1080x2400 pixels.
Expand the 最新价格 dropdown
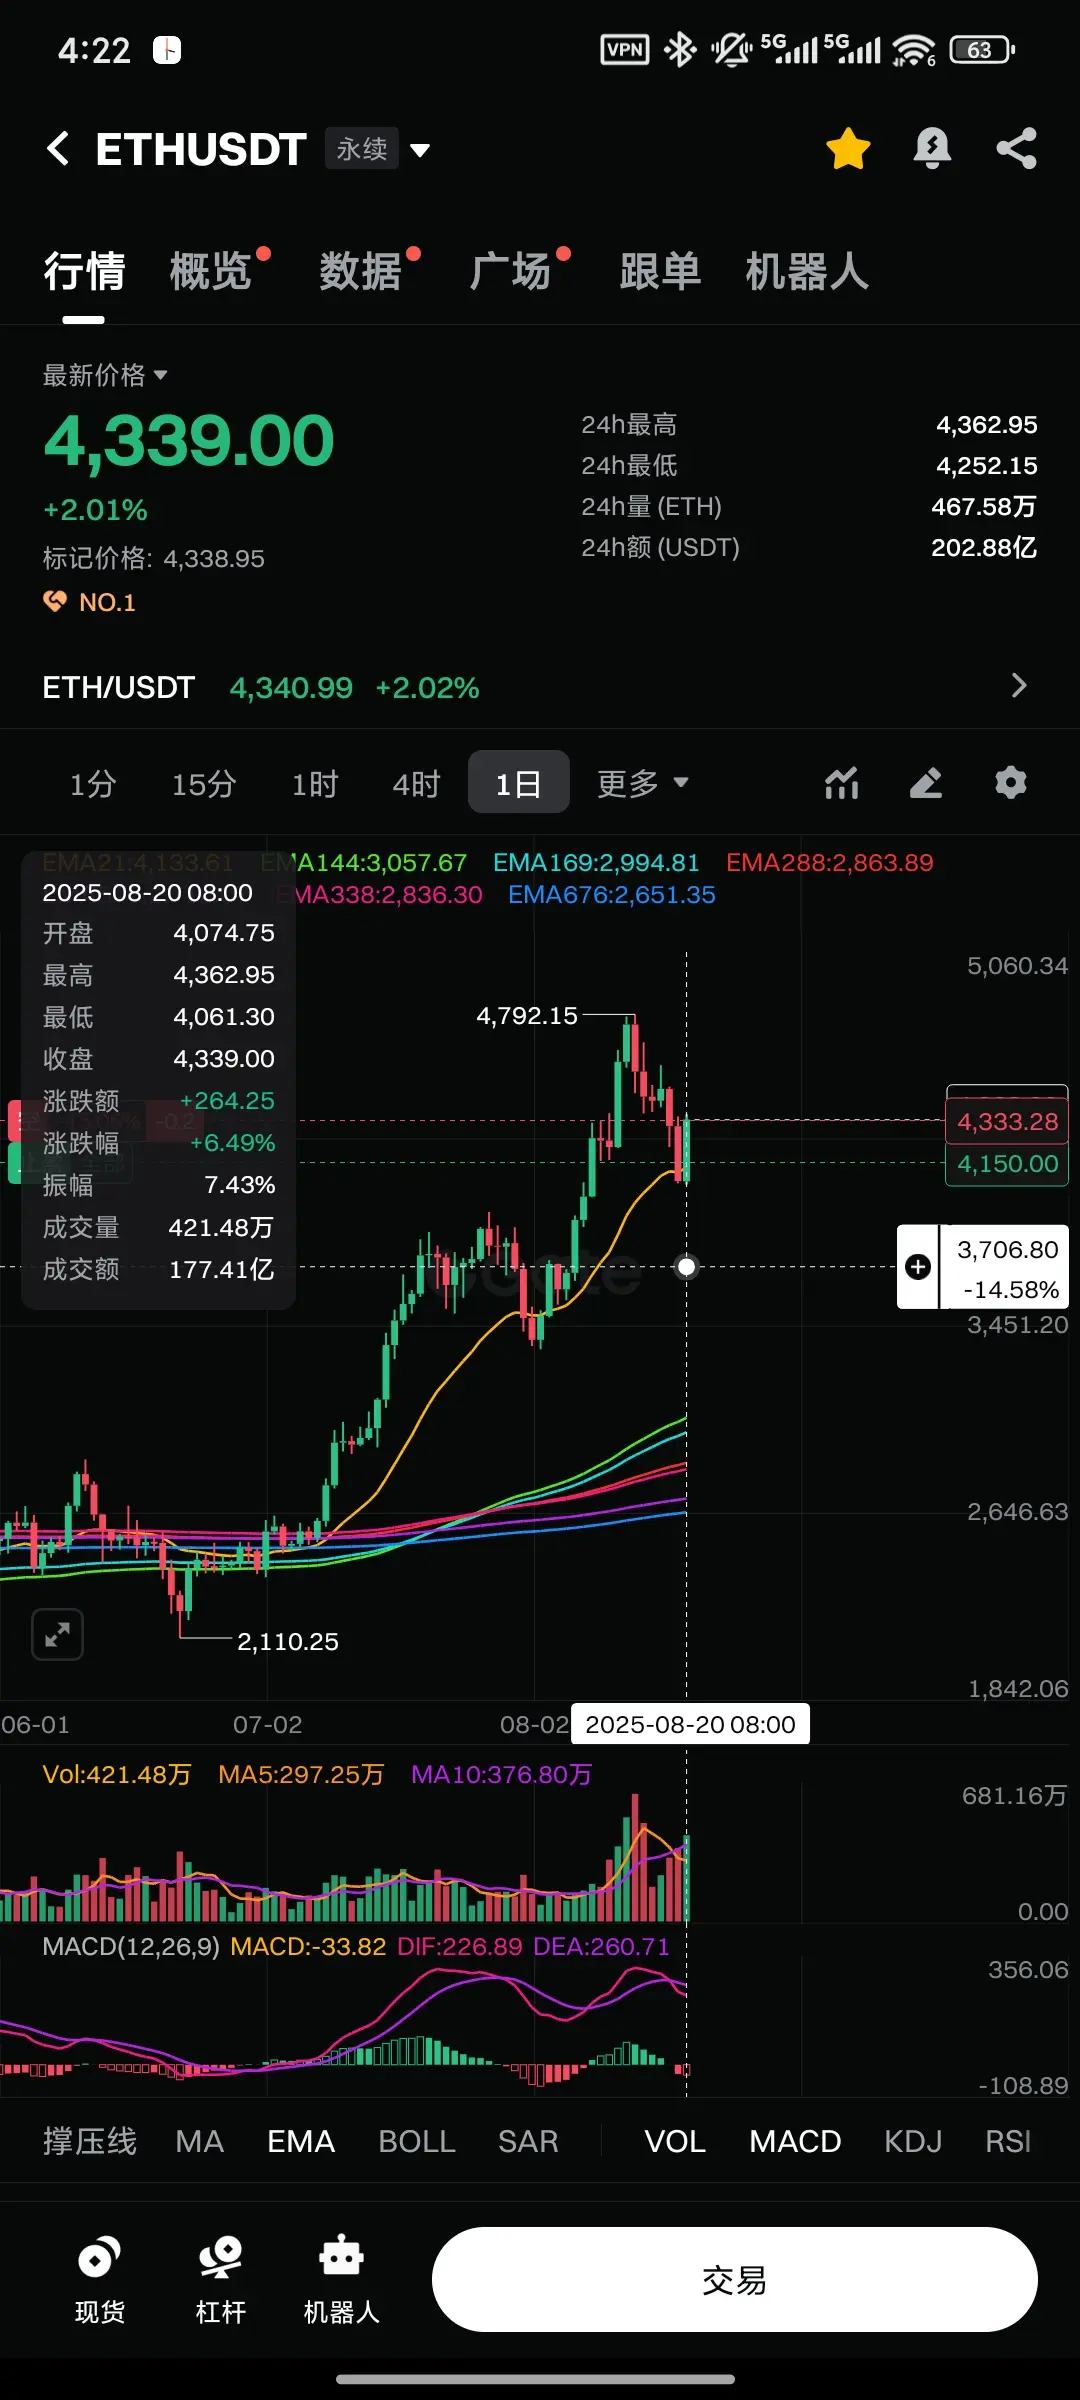(105, 375)
